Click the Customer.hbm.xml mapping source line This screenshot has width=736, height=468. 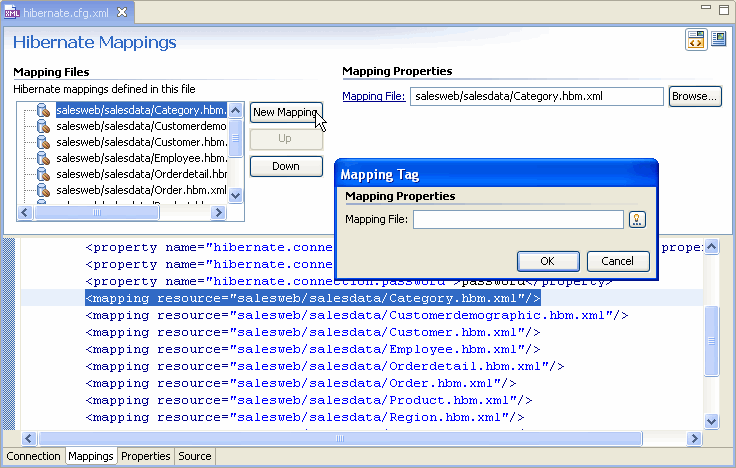click(x=313, y=332)
